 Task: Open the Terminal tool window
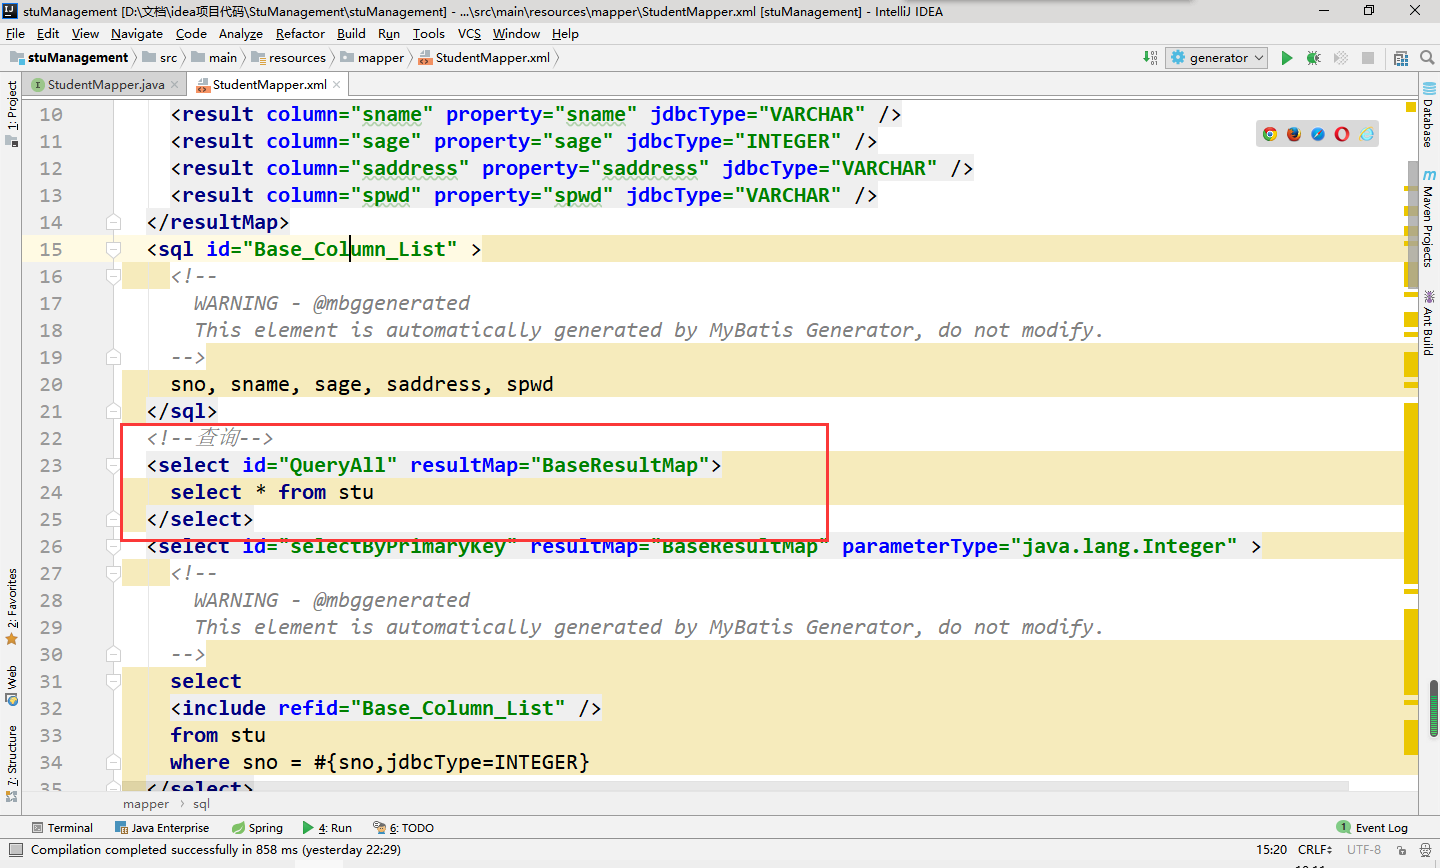[x=62, y=828]
